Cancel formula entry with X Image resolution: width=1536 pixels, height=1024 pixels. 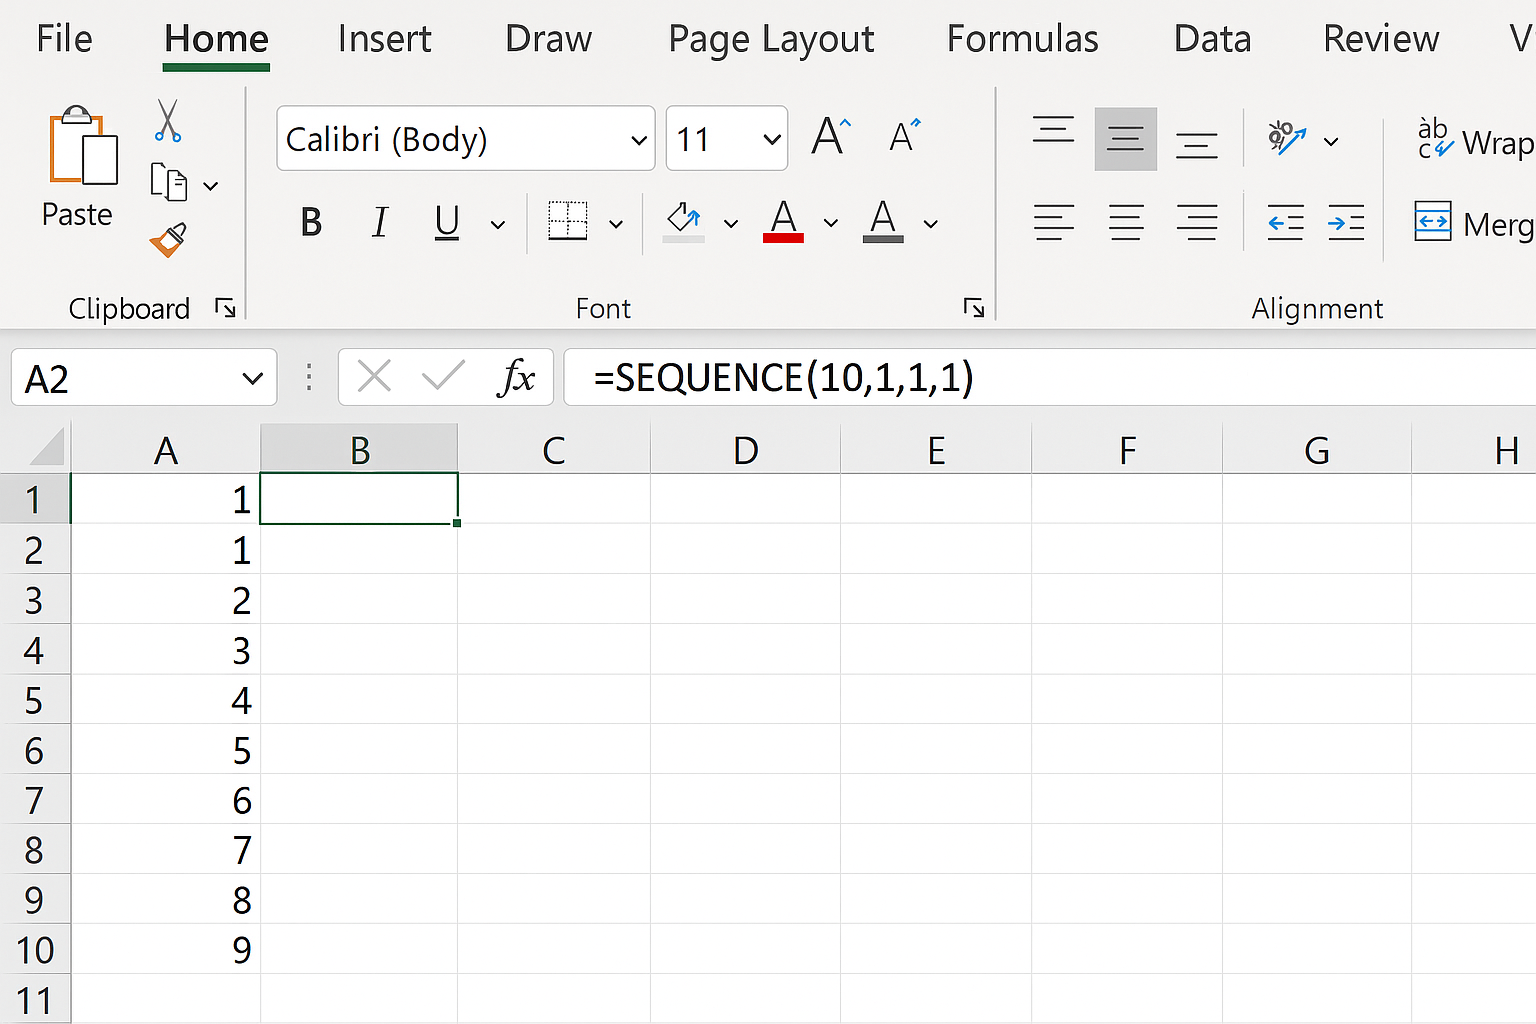[x=374, y=377]
